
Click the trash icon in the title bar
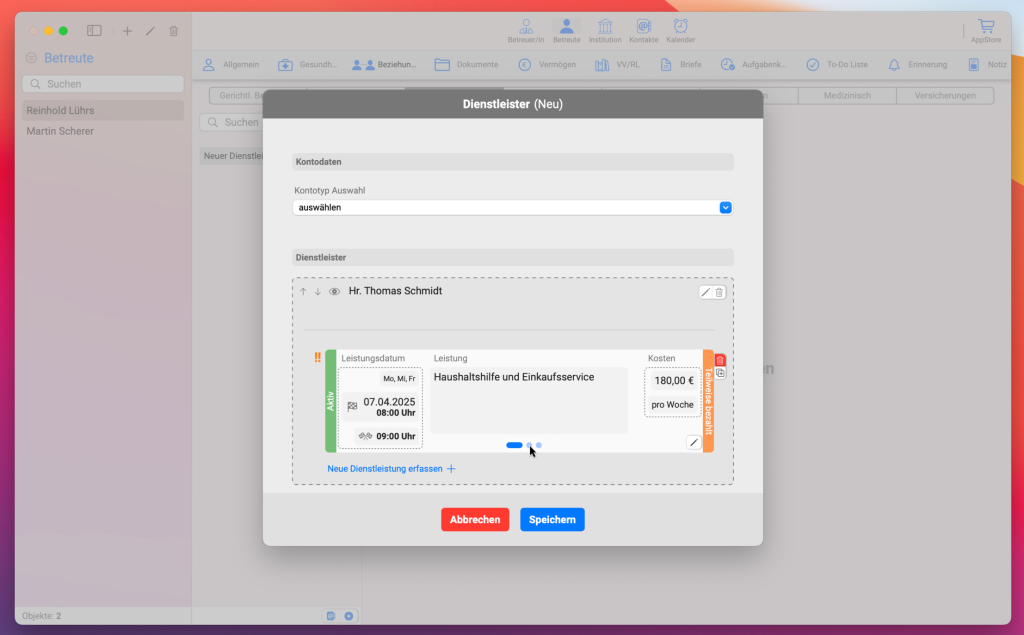174,31
